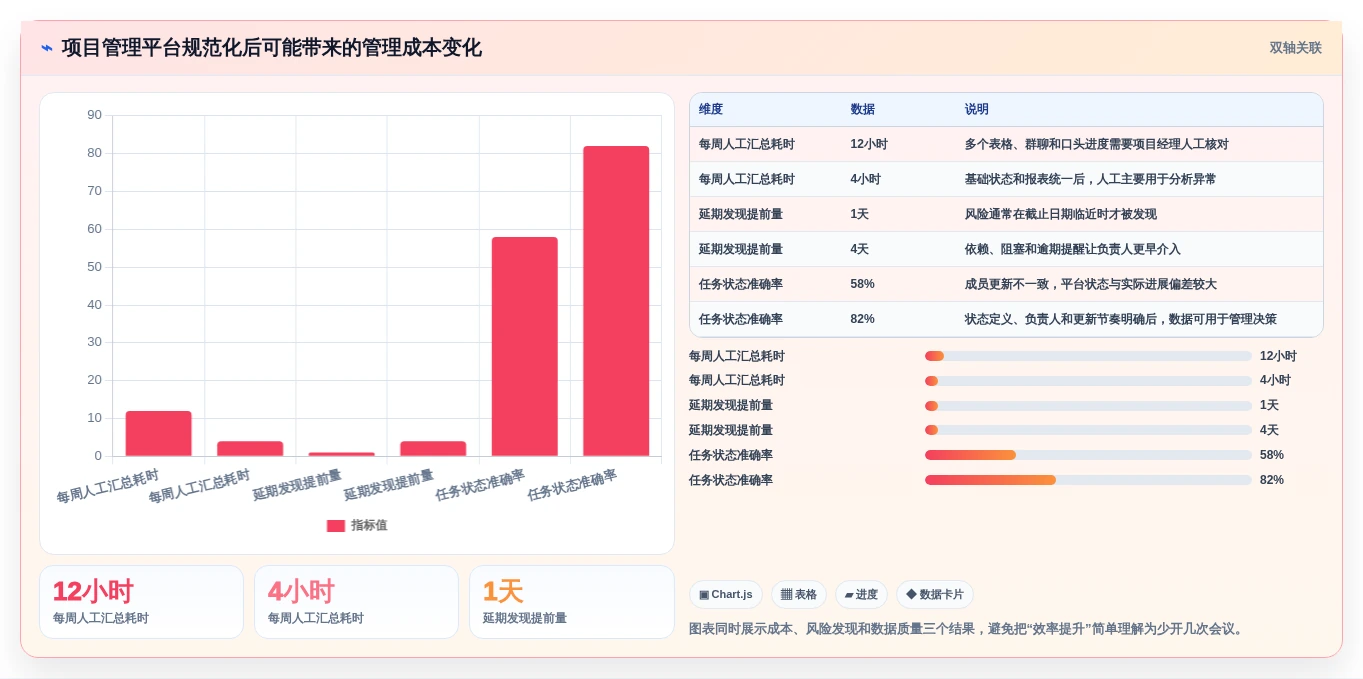
Task: Toggle the 指标值 legend color swatch
Action: point(335,525)
